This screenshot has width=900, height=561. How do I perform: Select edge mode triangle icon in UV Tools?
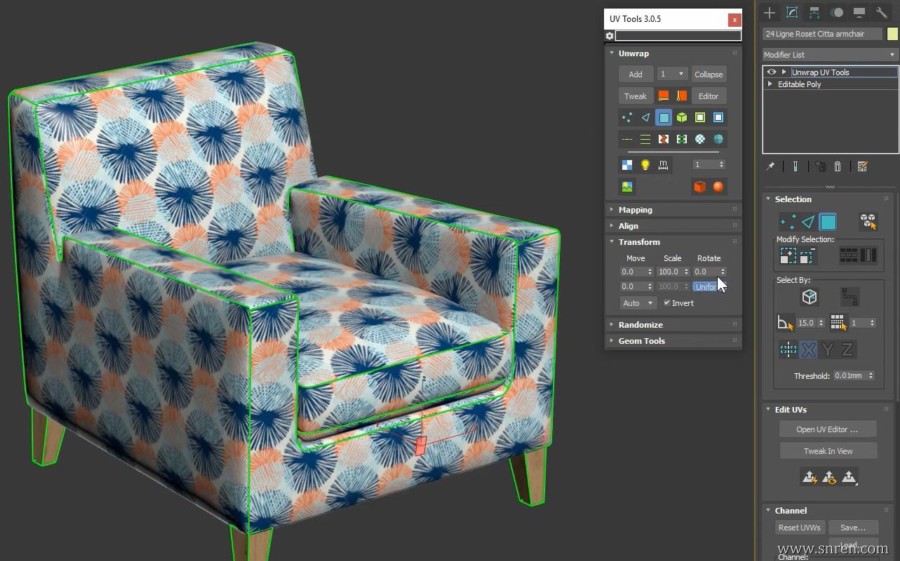(645, 118)
